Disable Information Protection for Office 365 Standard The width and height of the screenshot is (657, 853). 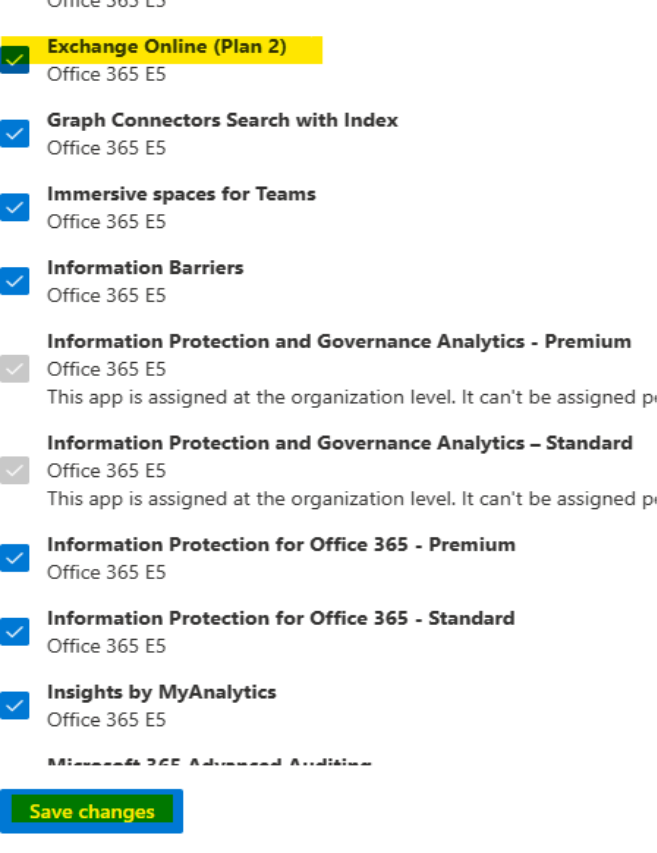pyautogui.click(x=13, y=632)
